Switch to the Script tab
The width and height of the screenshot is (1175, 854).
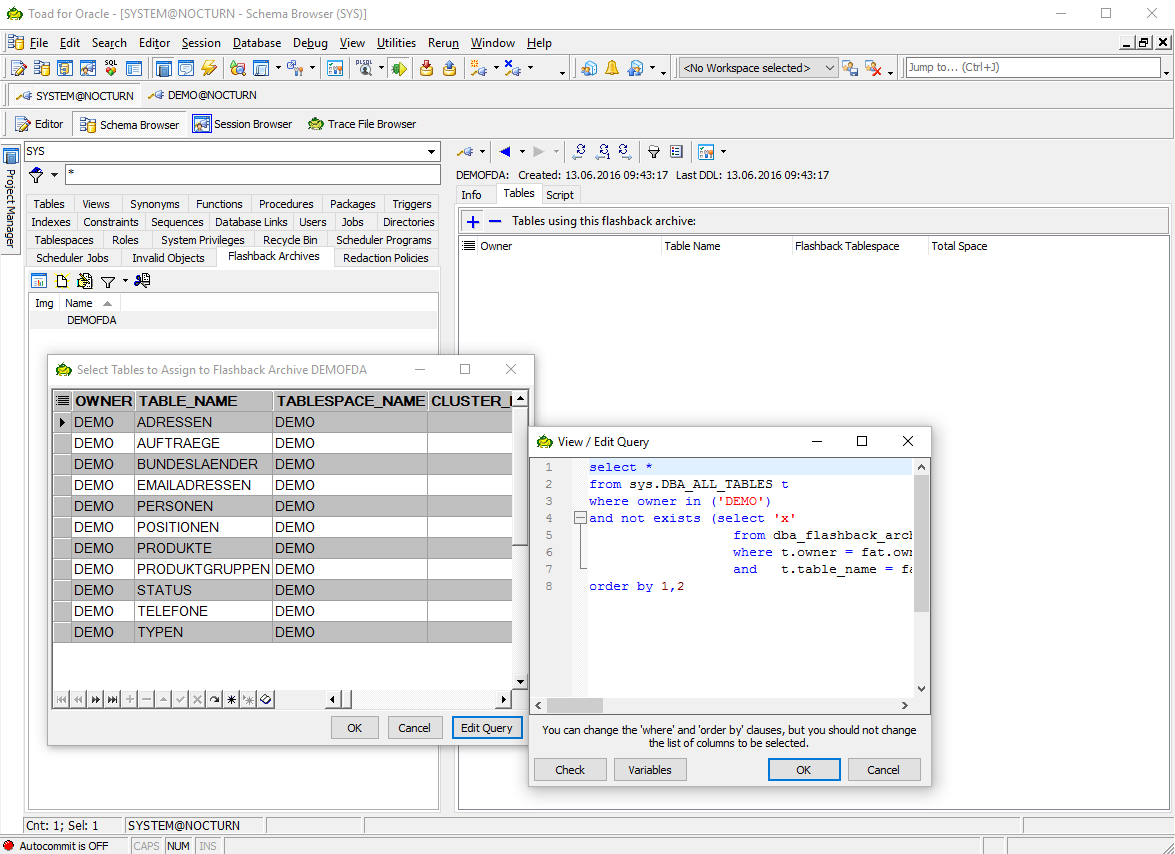(x=560, y=195)
